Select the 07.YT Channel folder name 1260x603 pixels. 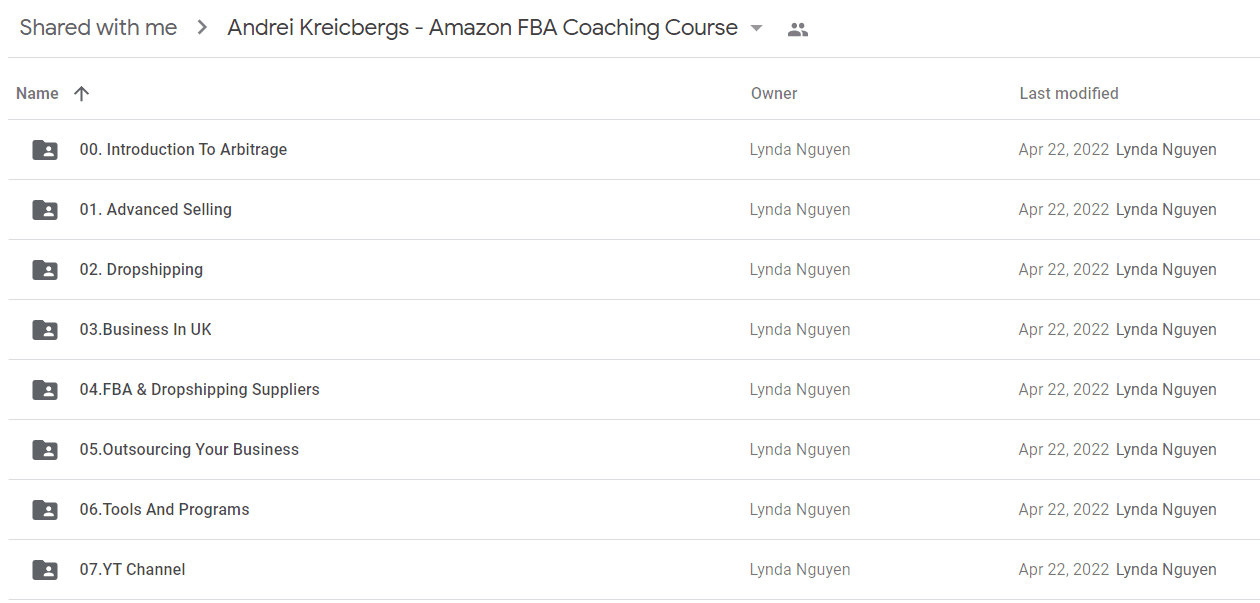coord(132,570)
